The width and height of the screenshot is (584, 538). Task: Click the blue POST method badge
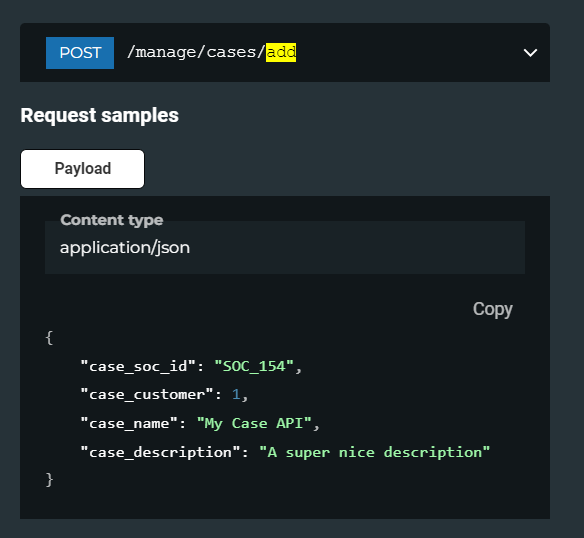(80, 53)
